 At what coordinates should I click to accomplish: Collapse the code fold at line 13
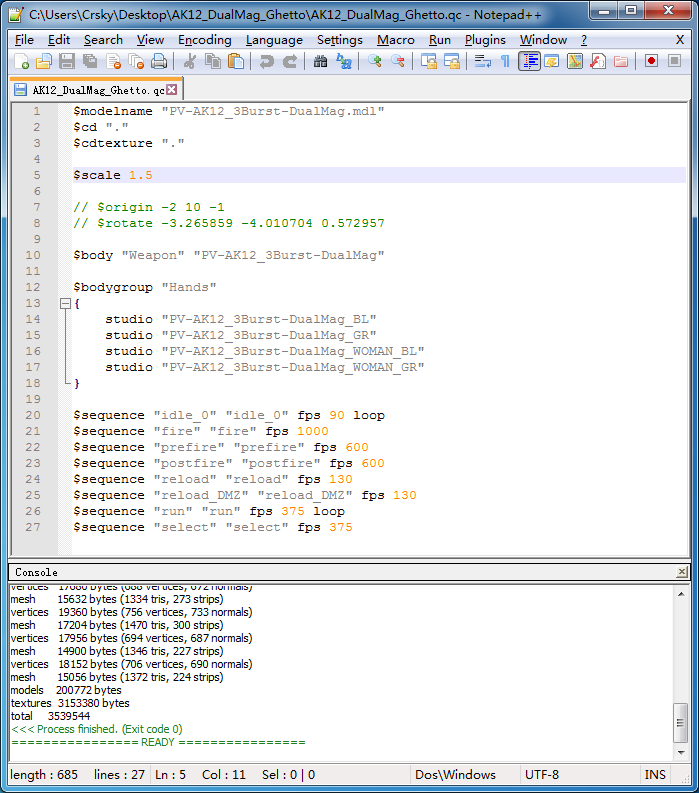click(x=65, y=303)
